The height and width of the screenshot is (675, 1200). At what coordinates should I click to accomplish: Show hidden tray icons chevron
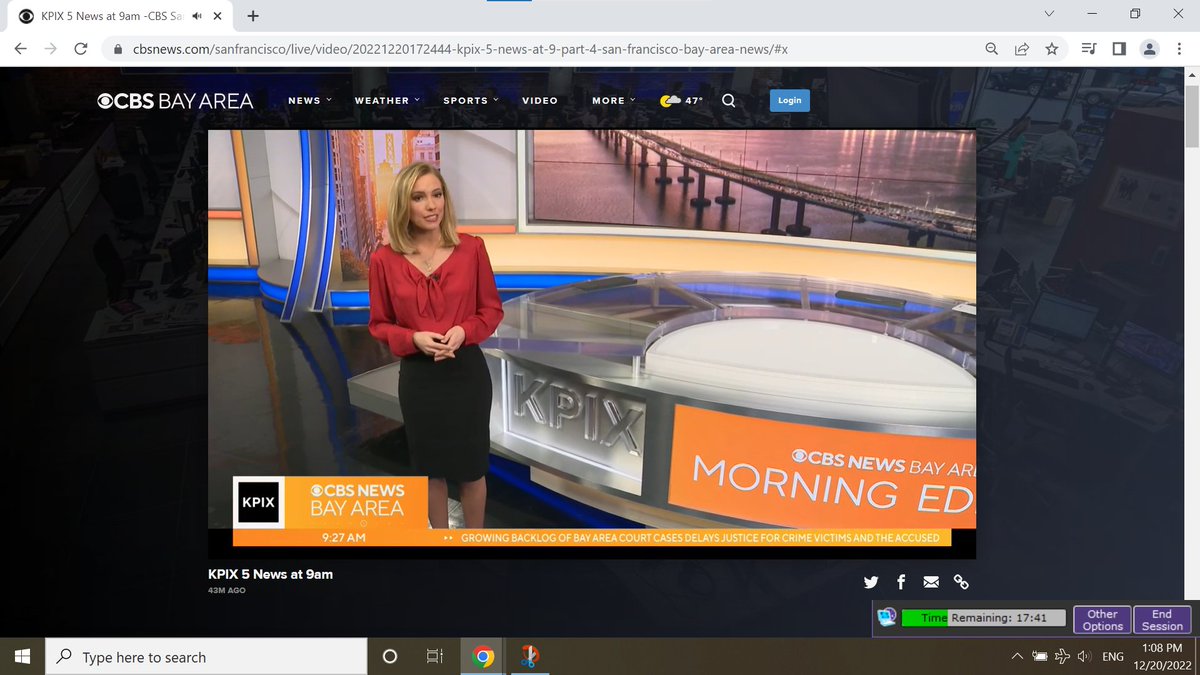1017,656
